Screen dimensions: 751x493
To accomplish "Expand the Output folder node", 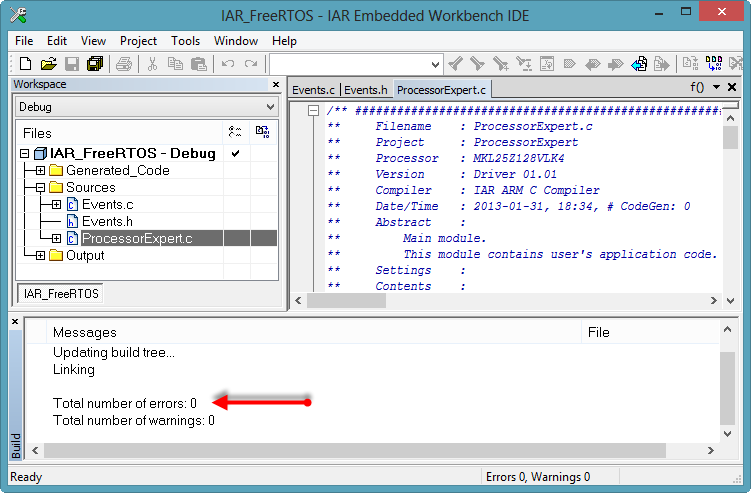I will point(40,256).
